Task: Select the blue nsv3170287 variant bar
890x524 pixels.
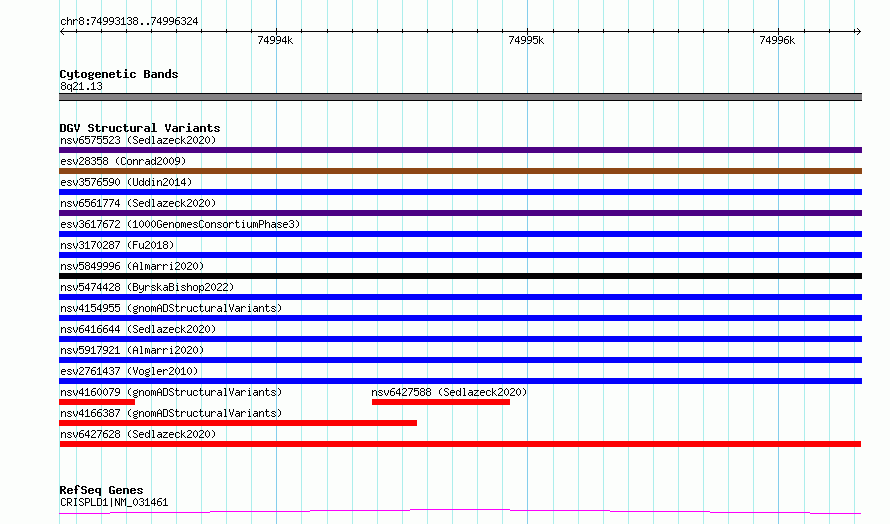Action: click(x=460, y=255)
